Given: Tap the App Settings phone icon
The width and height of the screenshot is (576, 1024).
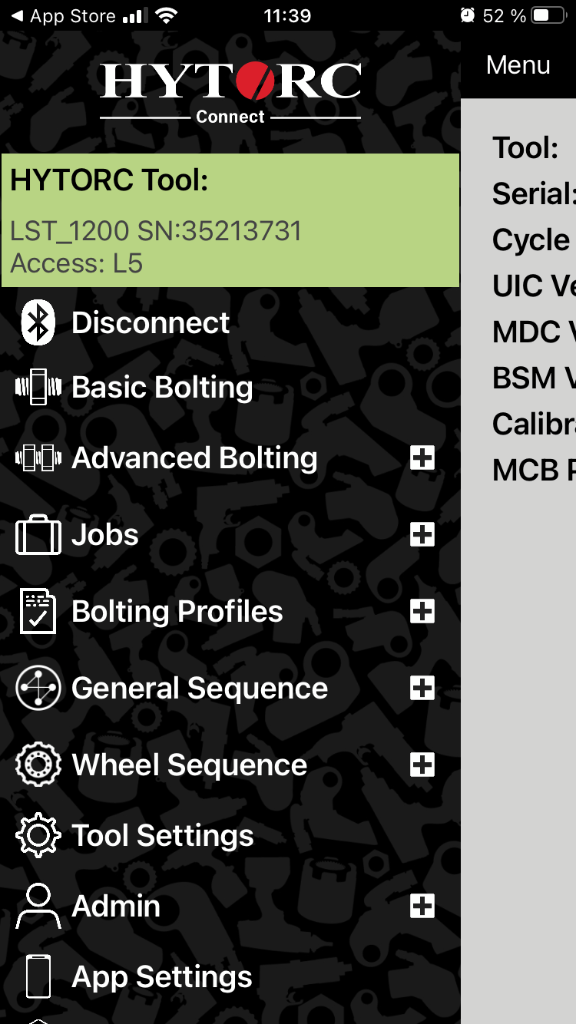Looking at the screenshot, I should (38, 977).
